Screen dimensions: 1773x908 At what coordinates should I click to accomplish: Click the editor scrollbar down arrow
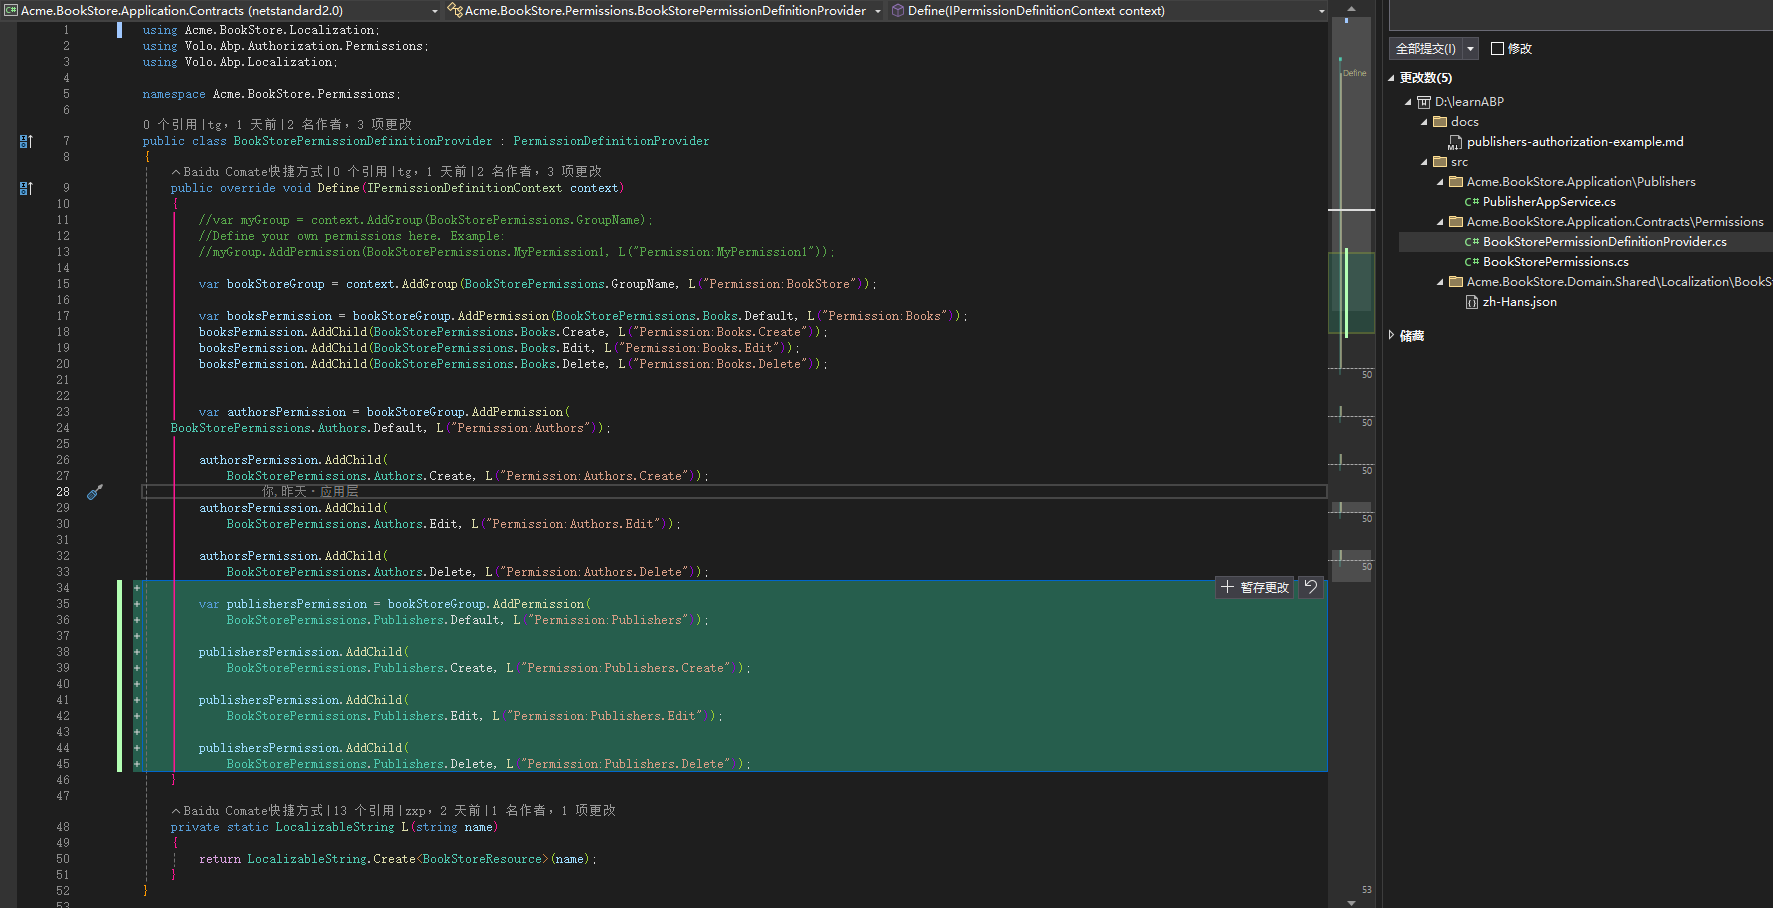point(1351,902)
